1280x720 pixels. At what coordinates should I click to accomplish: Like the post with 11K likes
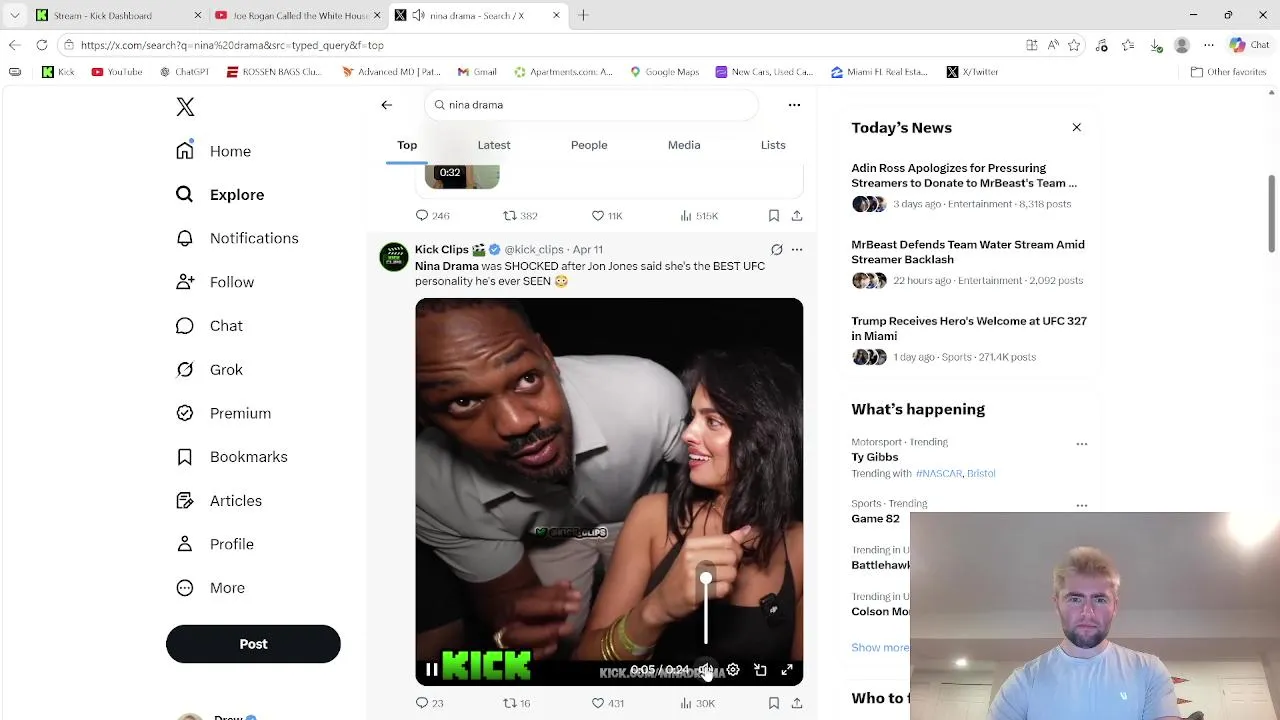tap(607, 216)
